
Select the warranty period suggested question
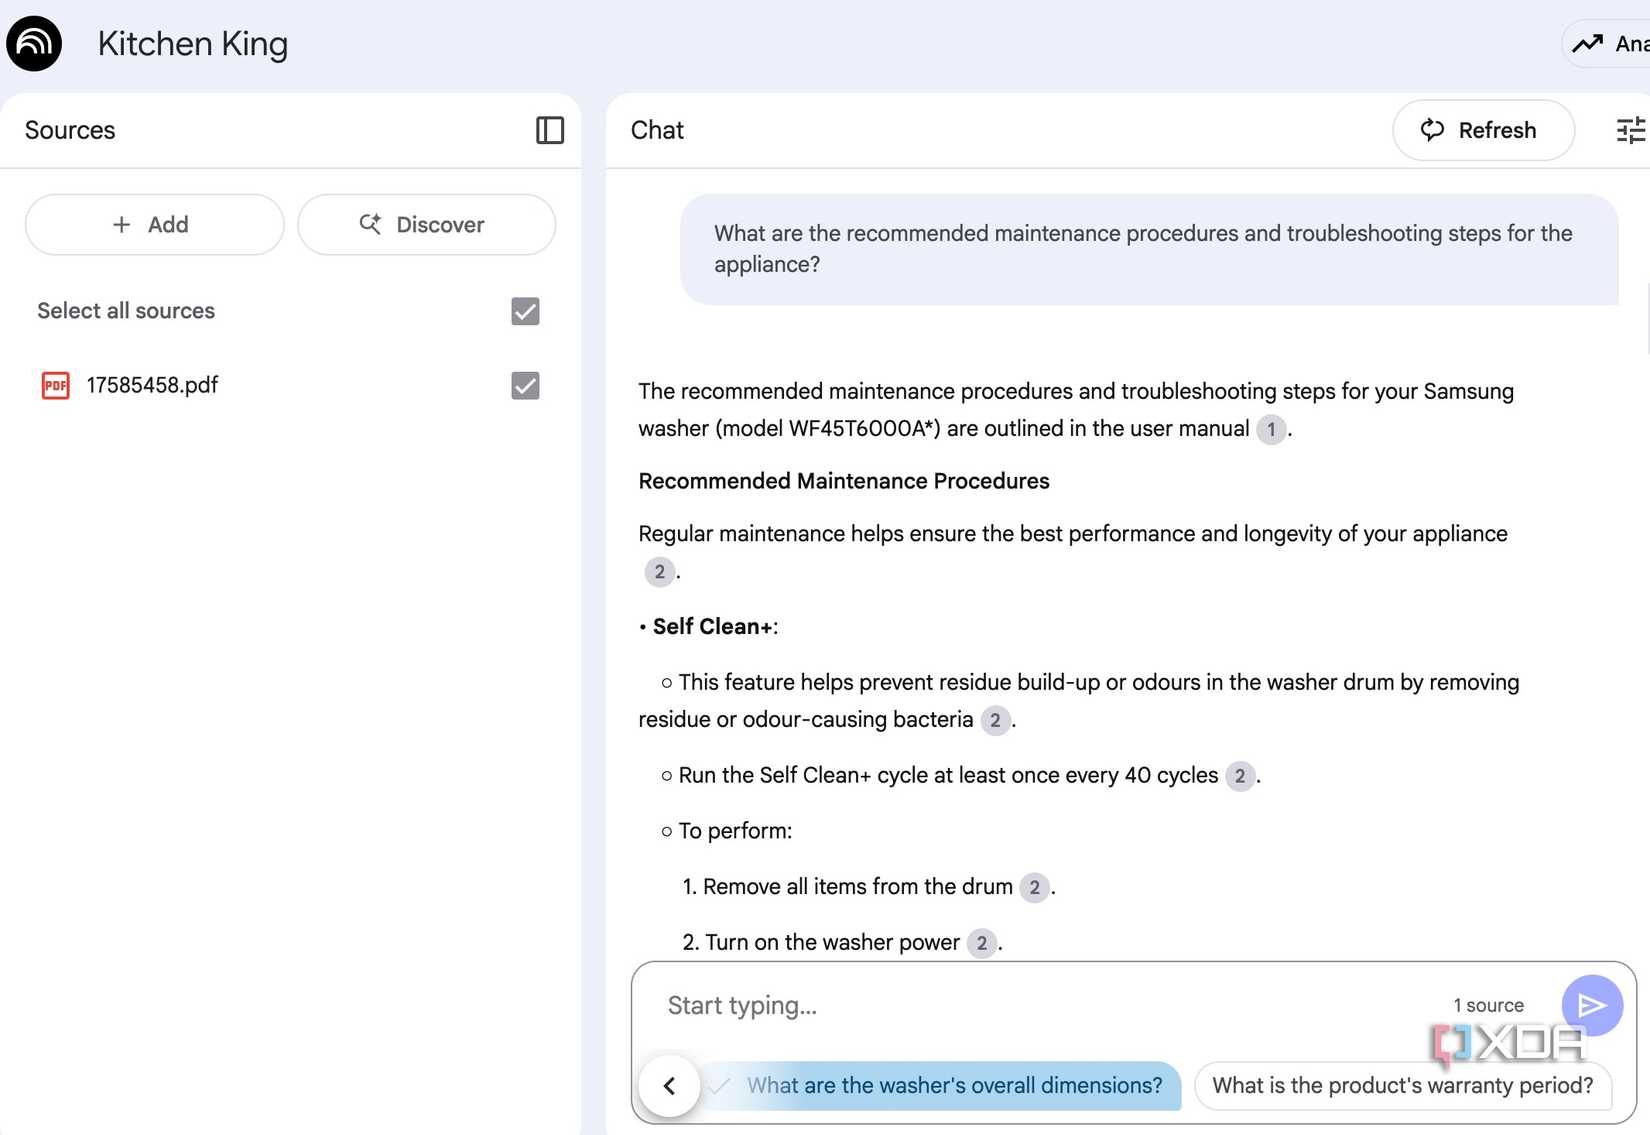pos(1401,1086)
